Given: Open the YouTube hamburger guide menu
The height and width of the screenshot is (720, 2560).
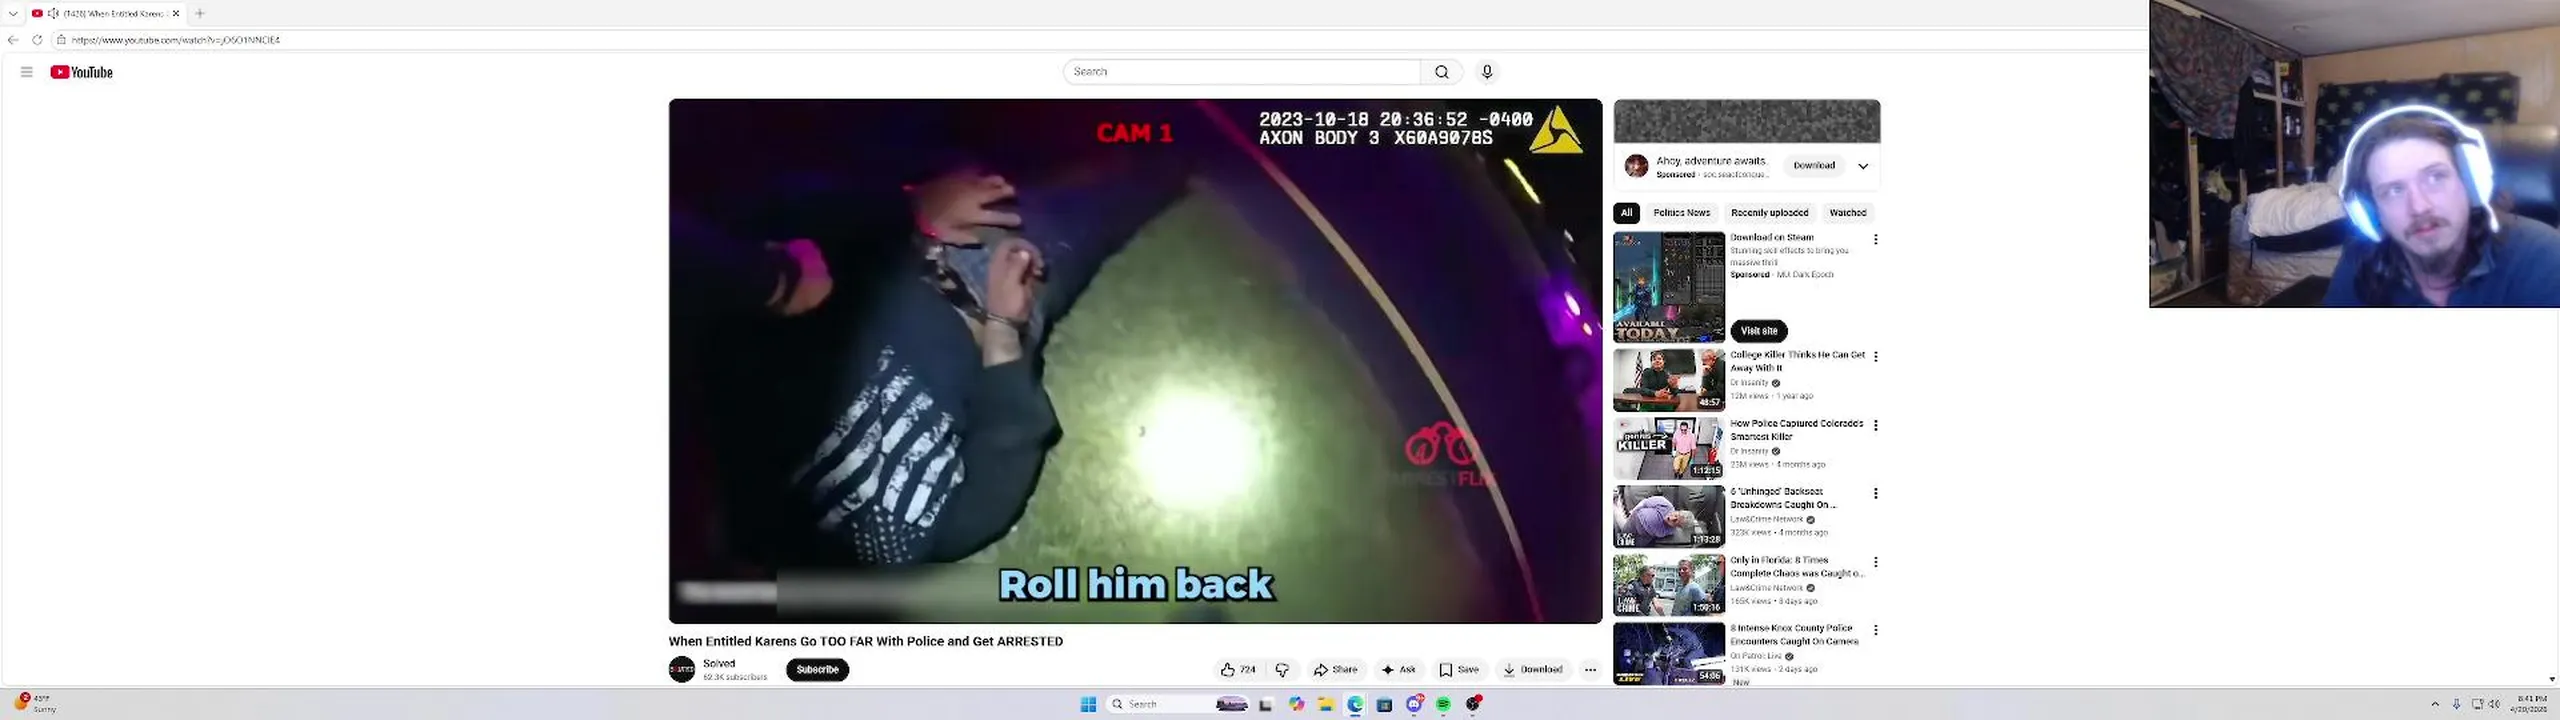Looking at the screenshot, I should 27,72.
